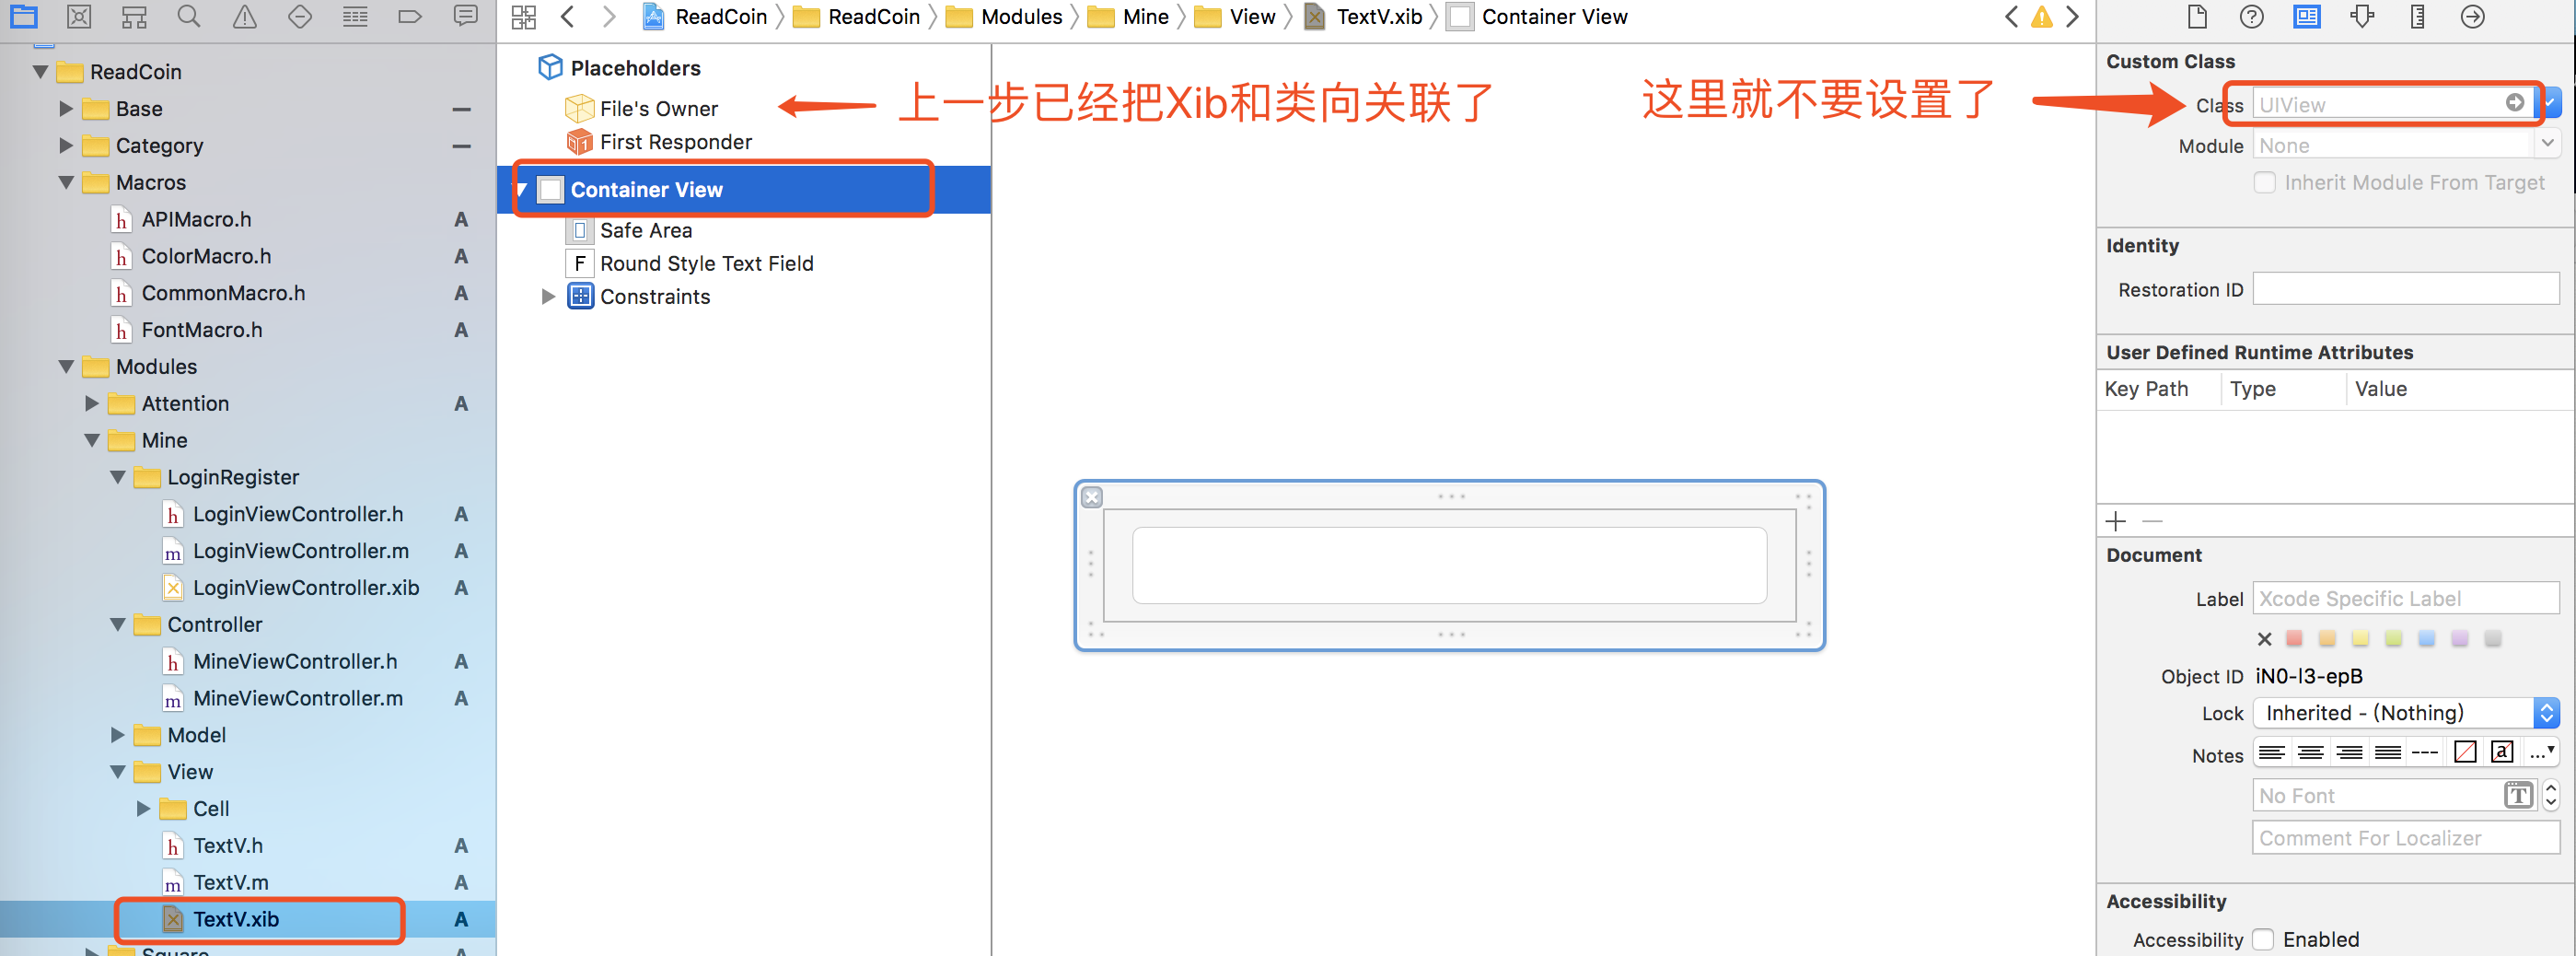Open the Issue navigator
The width and height of the screenshot is (2576, 956).
click(x=244, y=17)
